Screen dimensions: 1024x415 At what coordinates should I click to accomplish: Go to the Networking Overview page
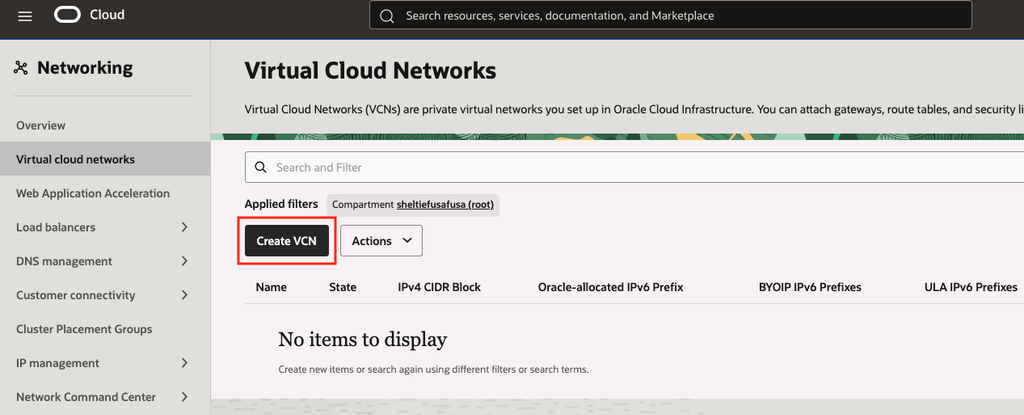40,125
